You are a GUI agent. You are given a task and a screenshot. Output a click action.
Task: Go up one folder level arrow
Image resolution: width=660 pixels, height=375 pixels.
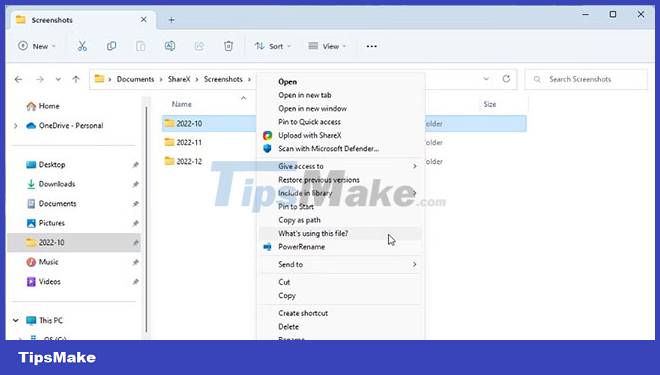(x=76, y=79)
